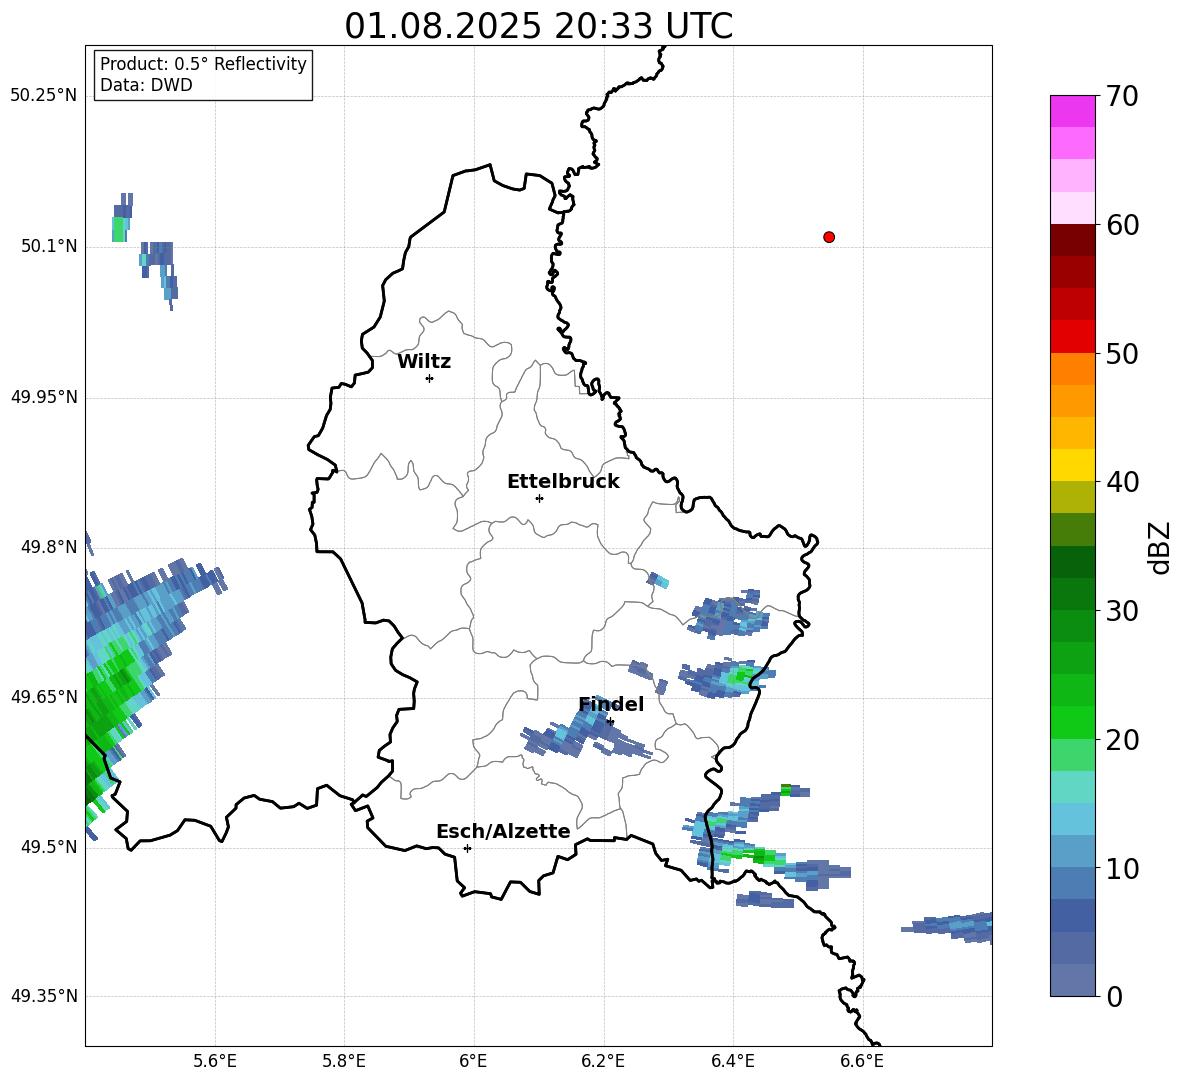Click the yellow colorbar swatch near 40
1184x1081 pixels.
point(1072,465)
